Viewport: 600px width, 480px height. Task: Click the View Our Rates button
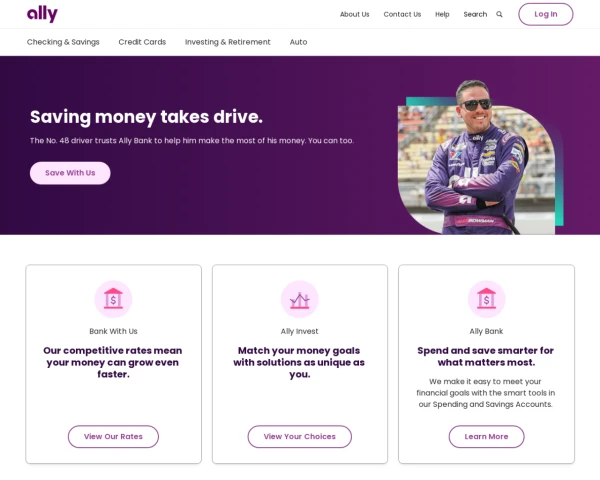(x=113, y=436)
